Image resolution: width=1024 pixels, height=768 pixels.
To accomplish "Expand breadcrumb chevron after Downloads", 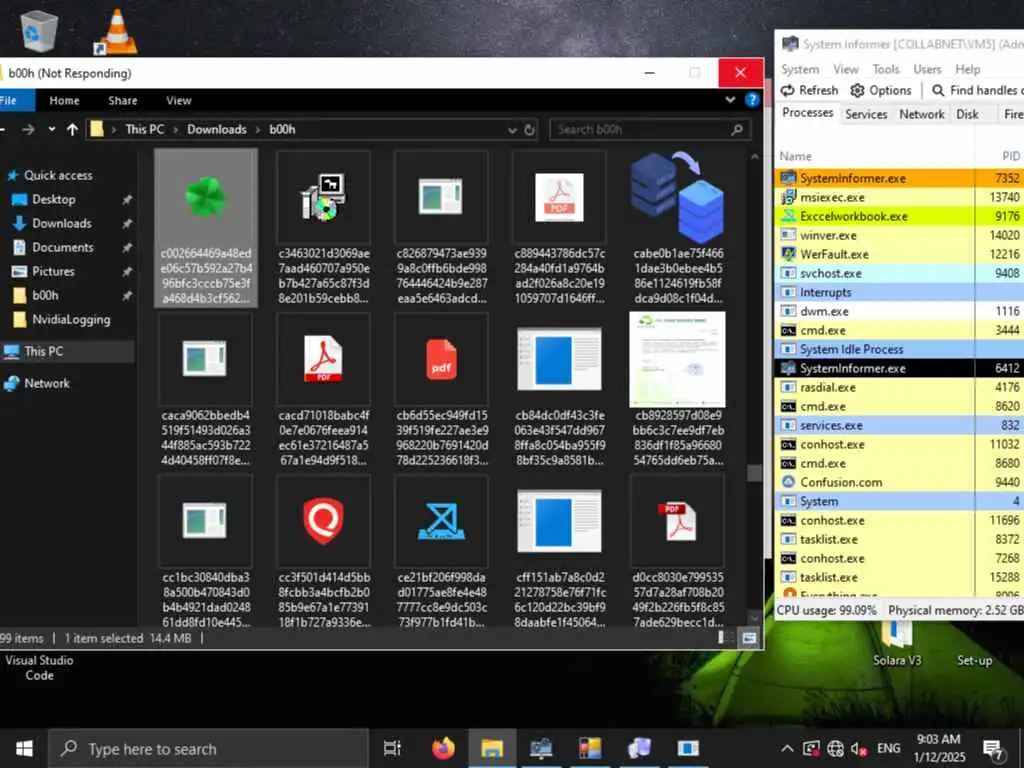I will coord(257,129).
